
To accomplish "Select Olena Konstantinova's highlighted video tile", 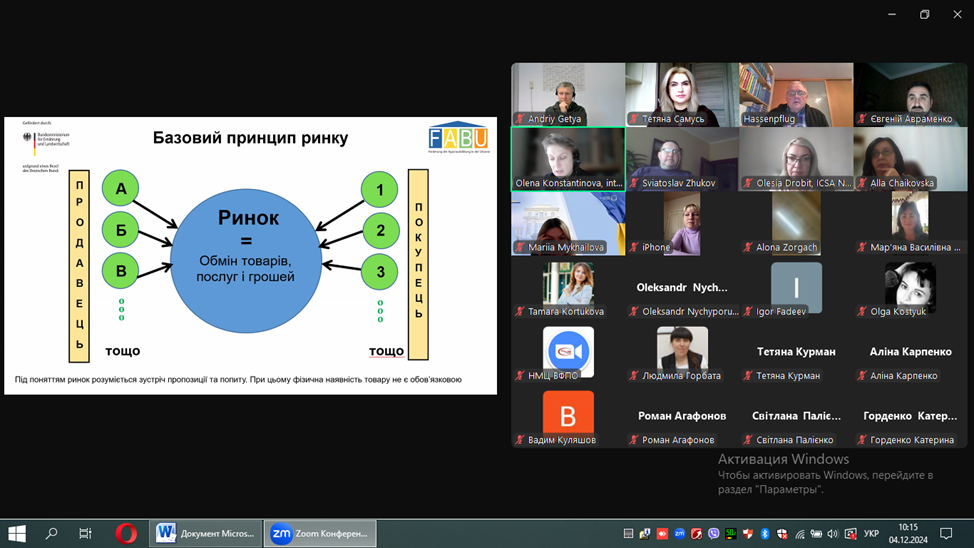I will [568, 158].
